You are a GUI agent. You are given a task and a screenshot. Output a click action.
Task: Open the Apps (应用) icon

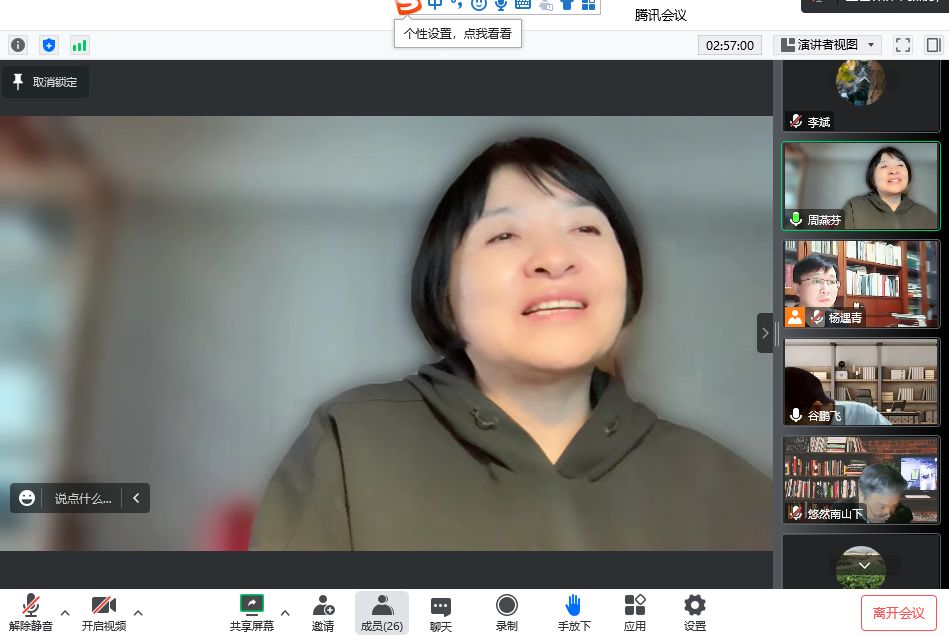[x=634, y=612]
